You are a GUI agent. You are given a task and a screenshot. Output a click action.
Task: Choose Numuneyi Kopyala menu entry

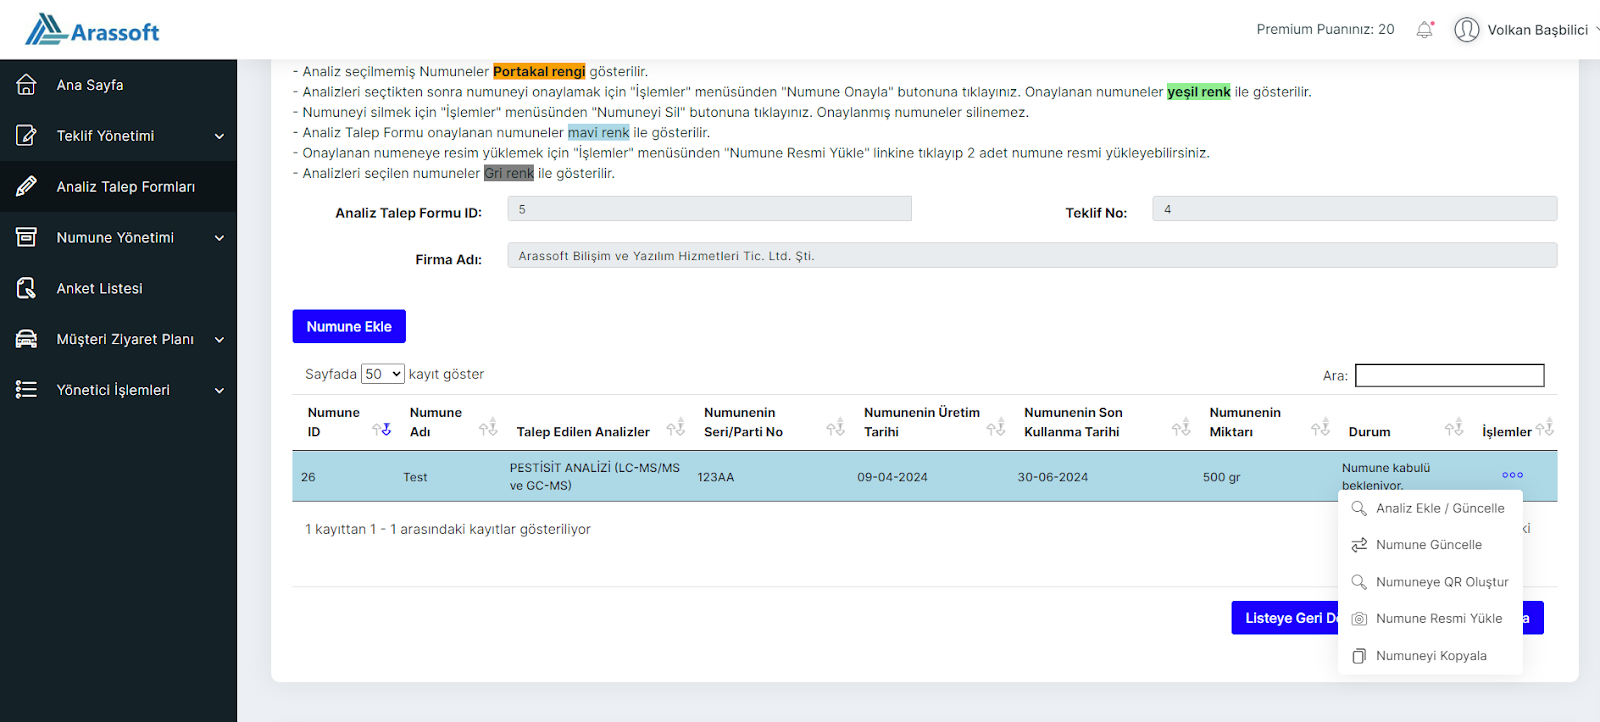pos(1430,656)
